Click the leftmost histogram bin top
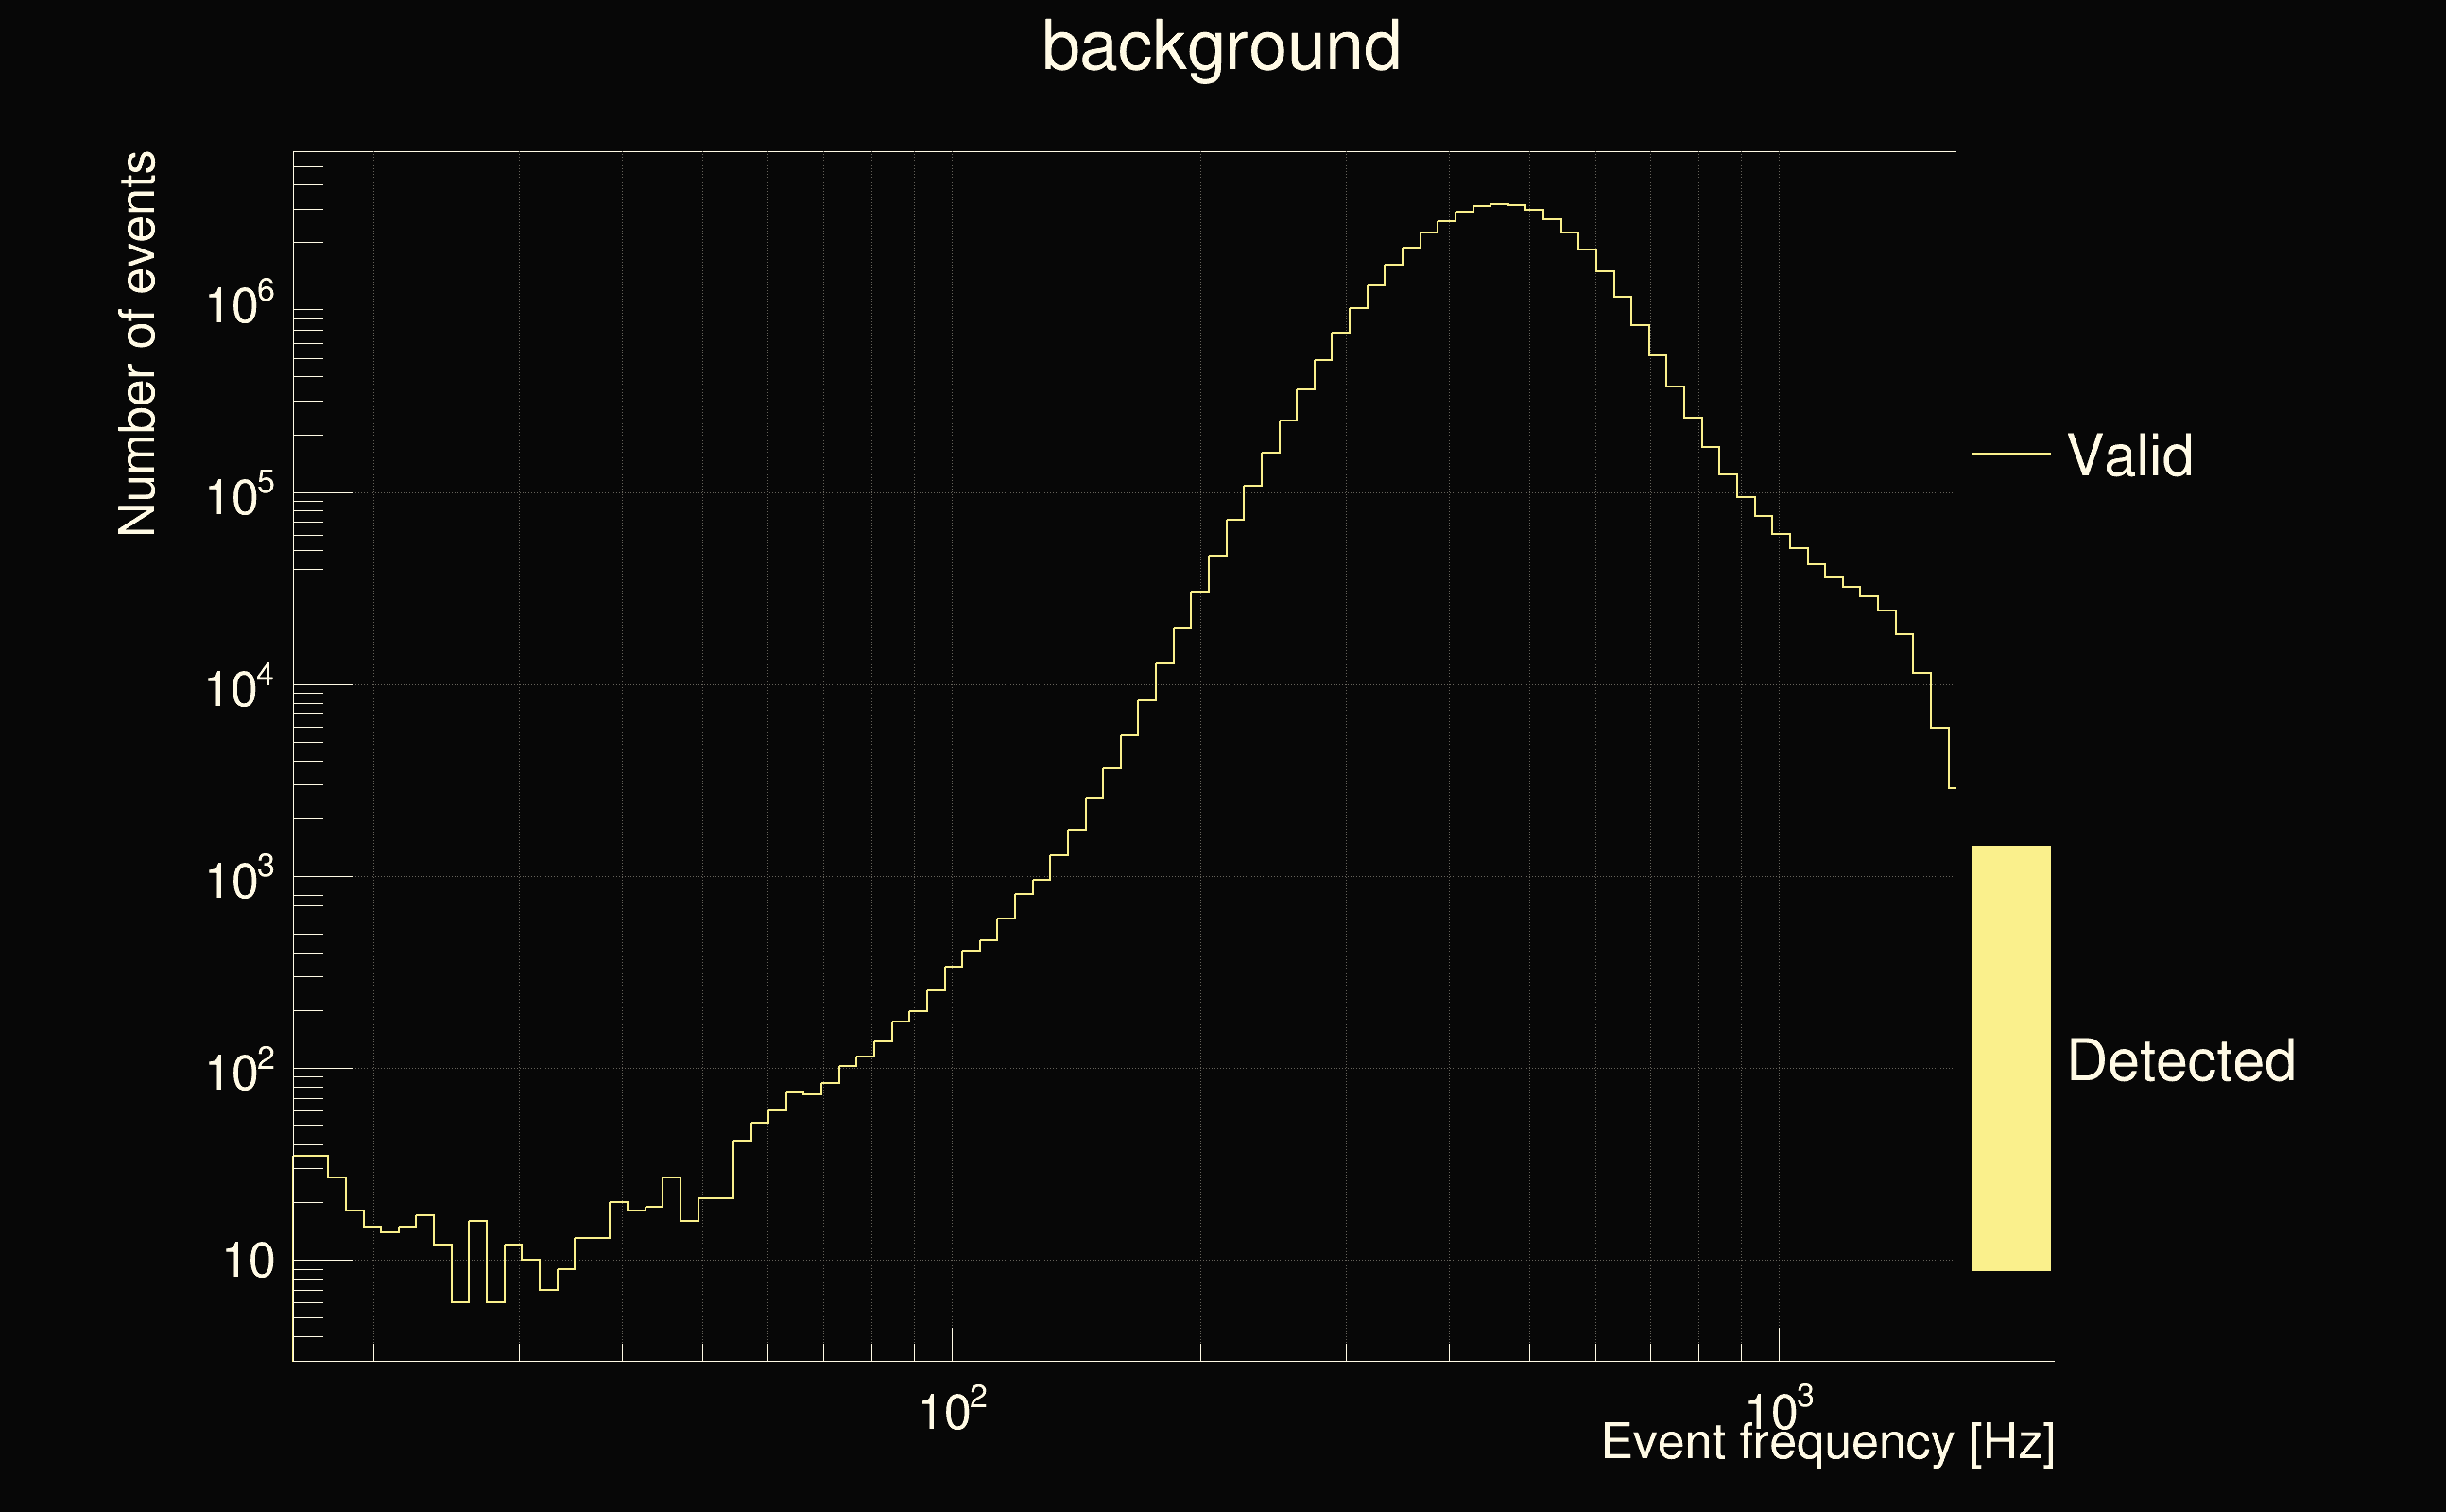Image resolution: width=2446 pixels, height=1512 pixels. tap(310, 1156)
